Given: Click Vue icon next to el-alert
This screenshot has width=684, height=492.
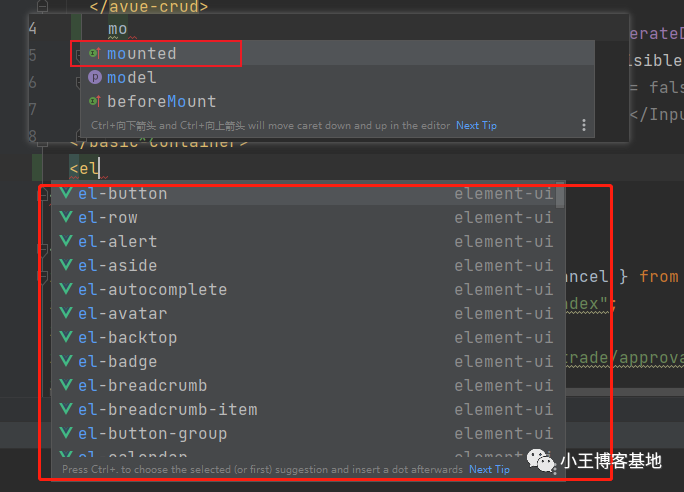Looking at the screenshot, I should tap(66, 241).
